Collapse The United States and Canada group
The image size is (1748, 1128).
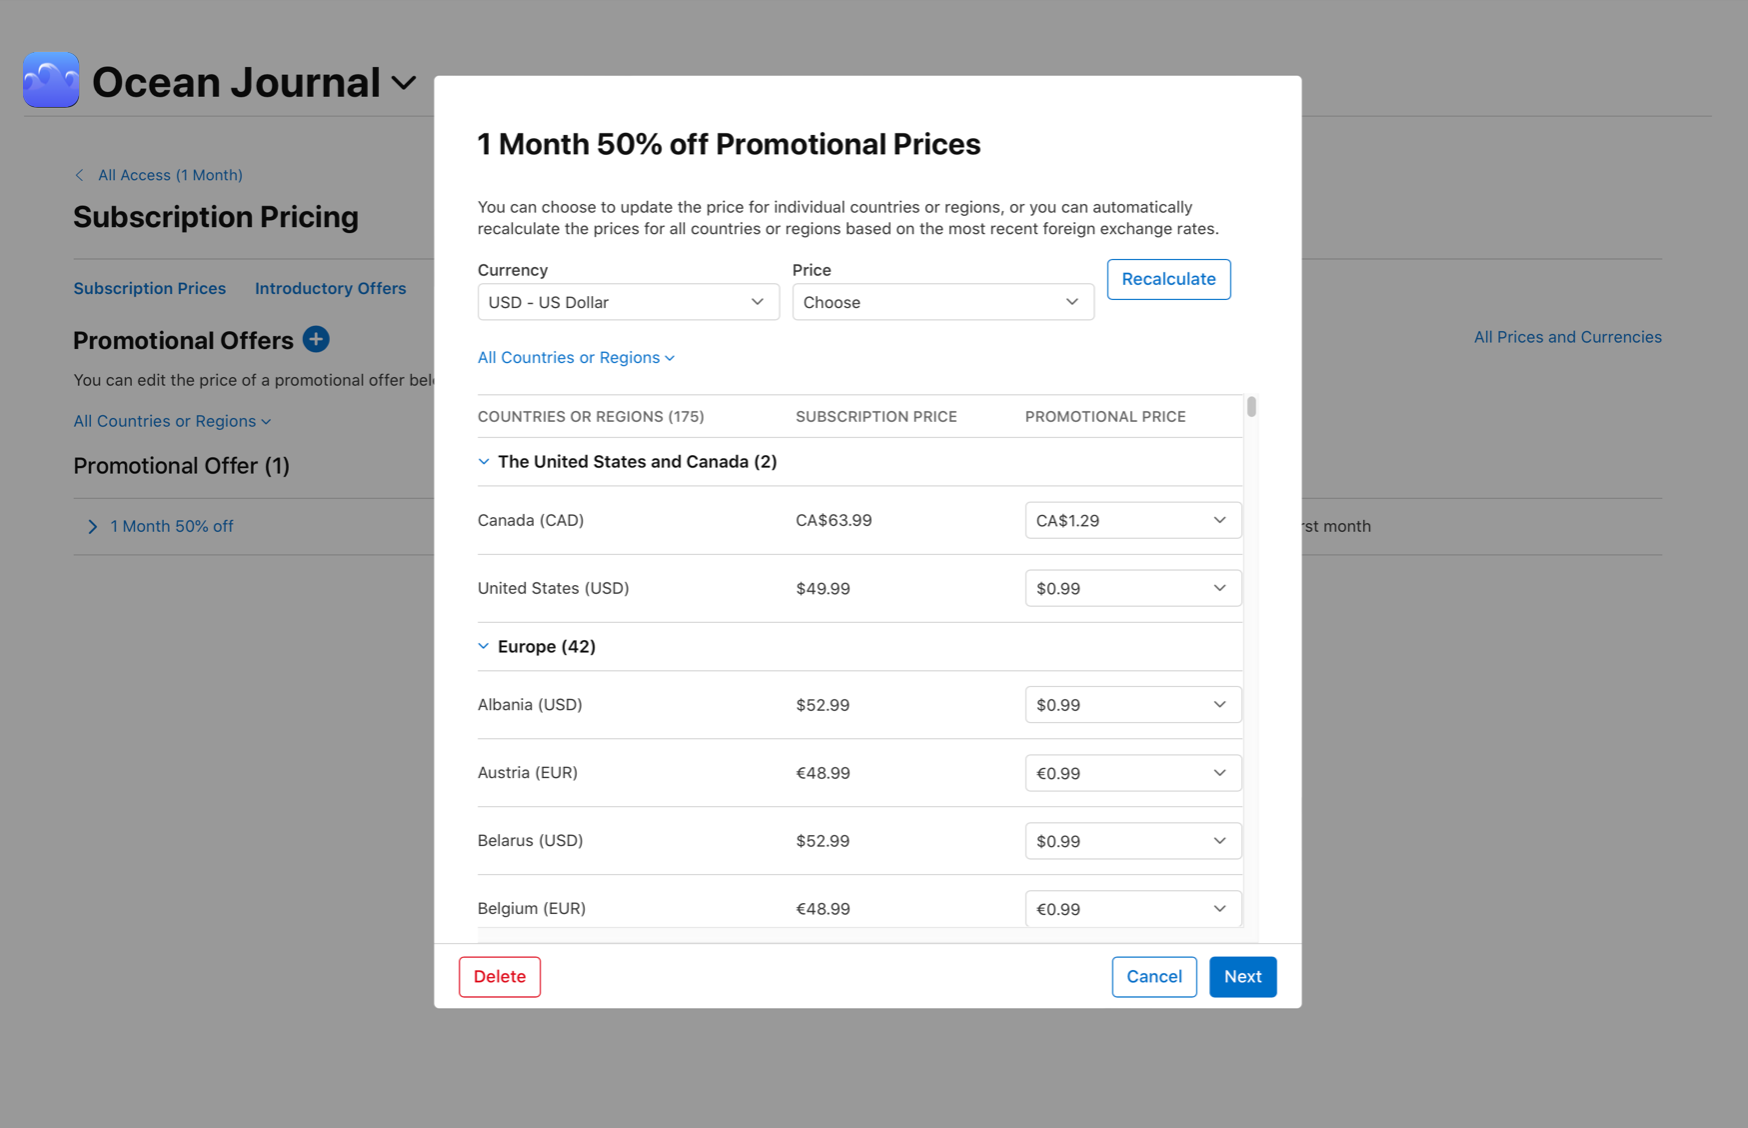pos(484,461)
